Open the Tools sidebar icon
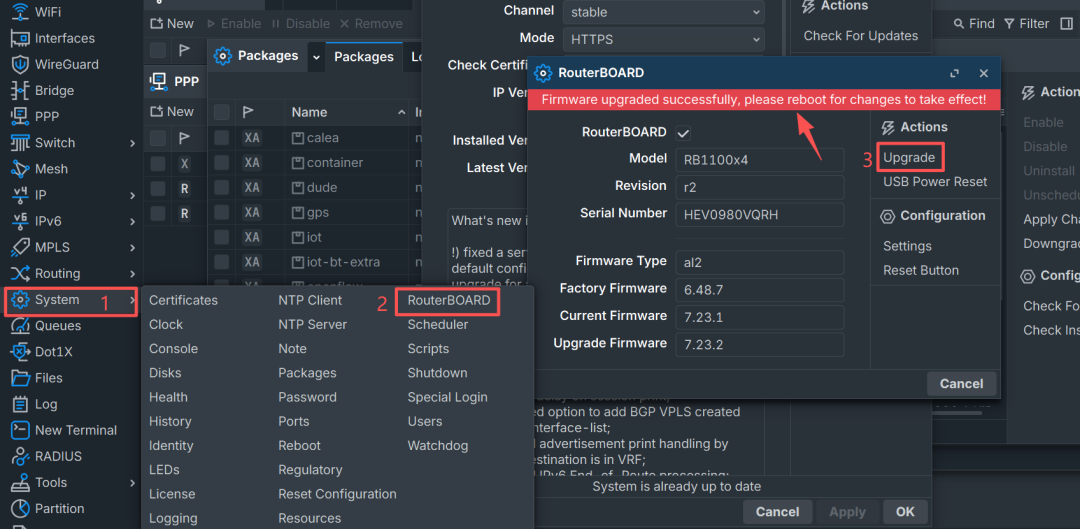The image size is (1080, 529). tap(21, 482)
